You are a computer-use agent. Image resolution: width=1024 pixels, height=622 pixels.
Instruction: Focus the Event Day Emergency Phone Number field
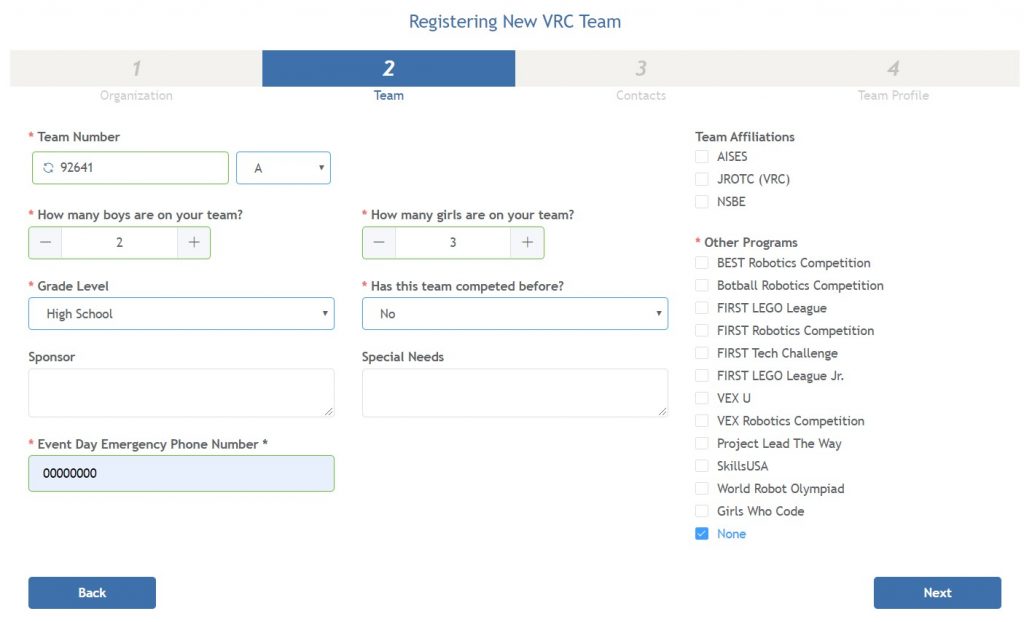(181, 474)
